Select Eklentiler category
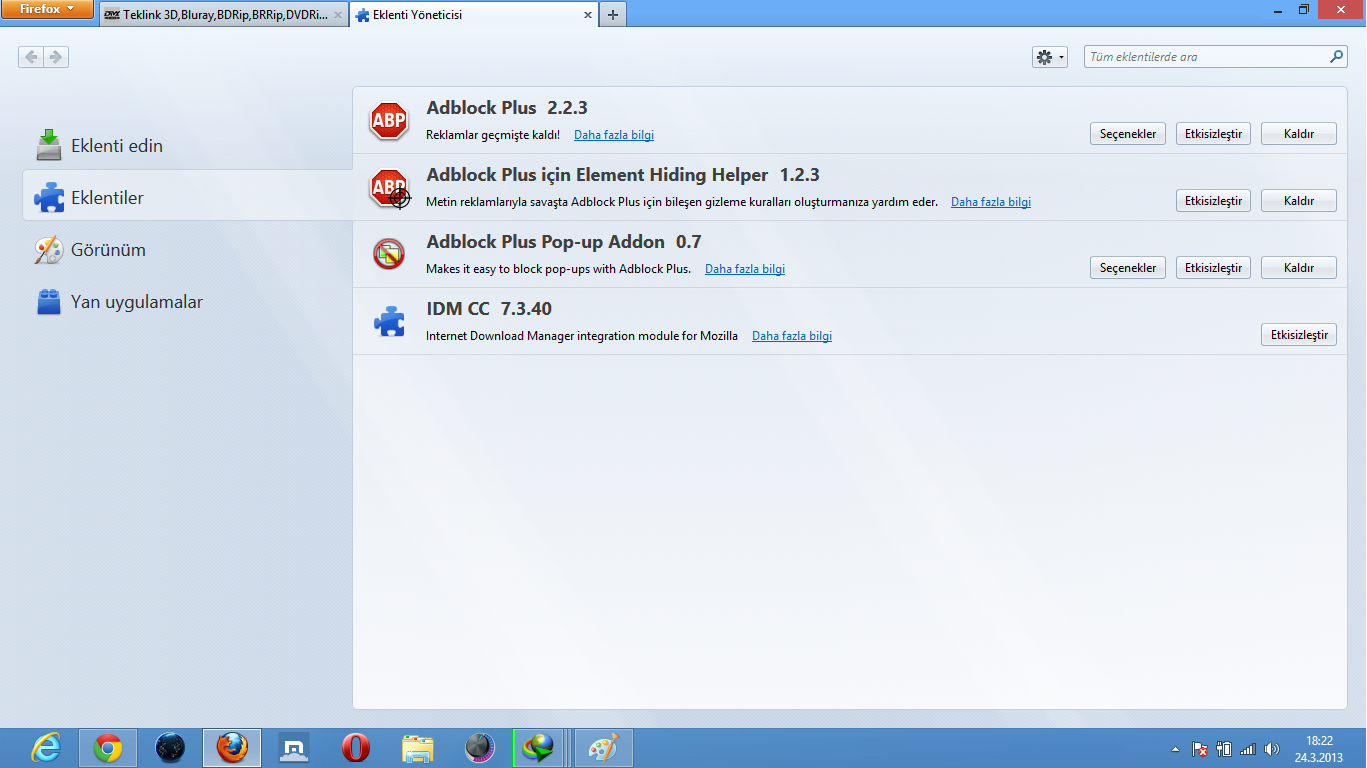This screenshot has height=768, width=1367. coord(188,198)
